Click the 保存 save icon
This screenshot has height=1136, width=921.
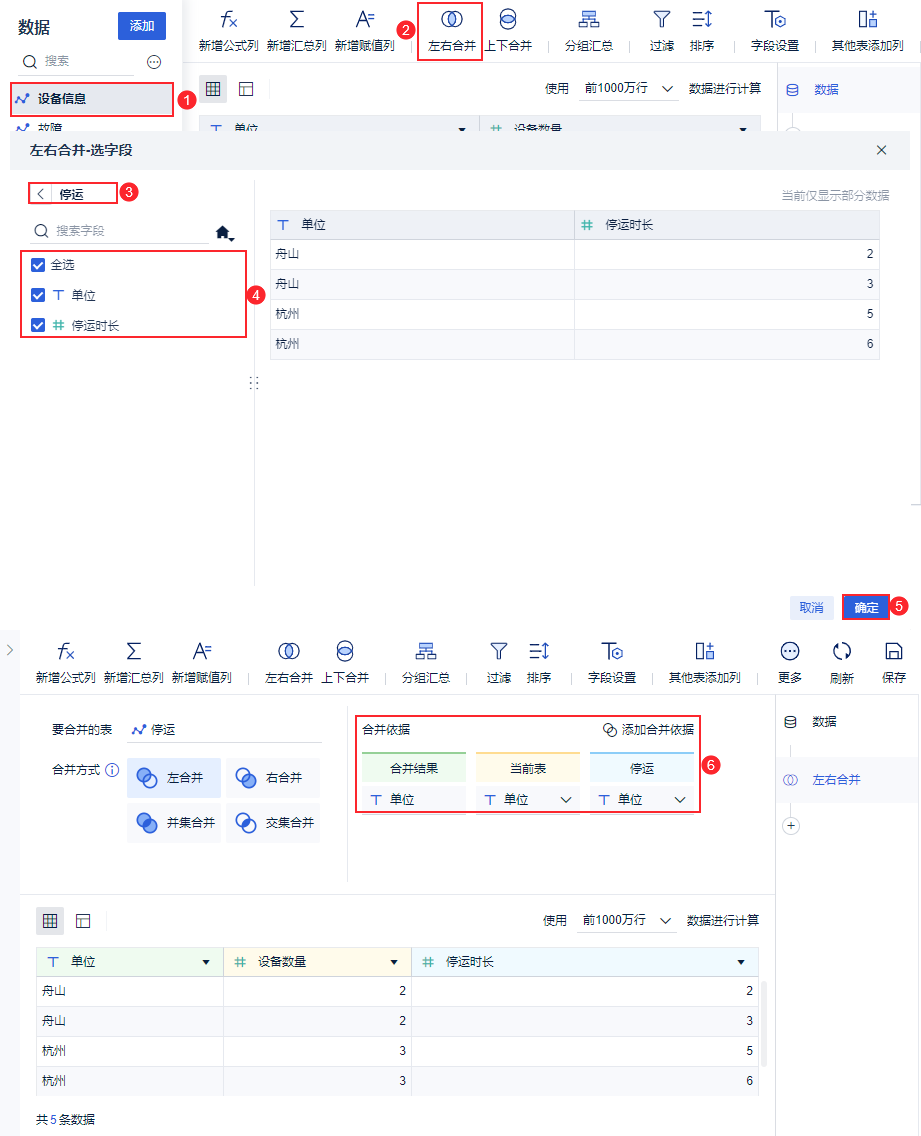[x=893, y=651]
